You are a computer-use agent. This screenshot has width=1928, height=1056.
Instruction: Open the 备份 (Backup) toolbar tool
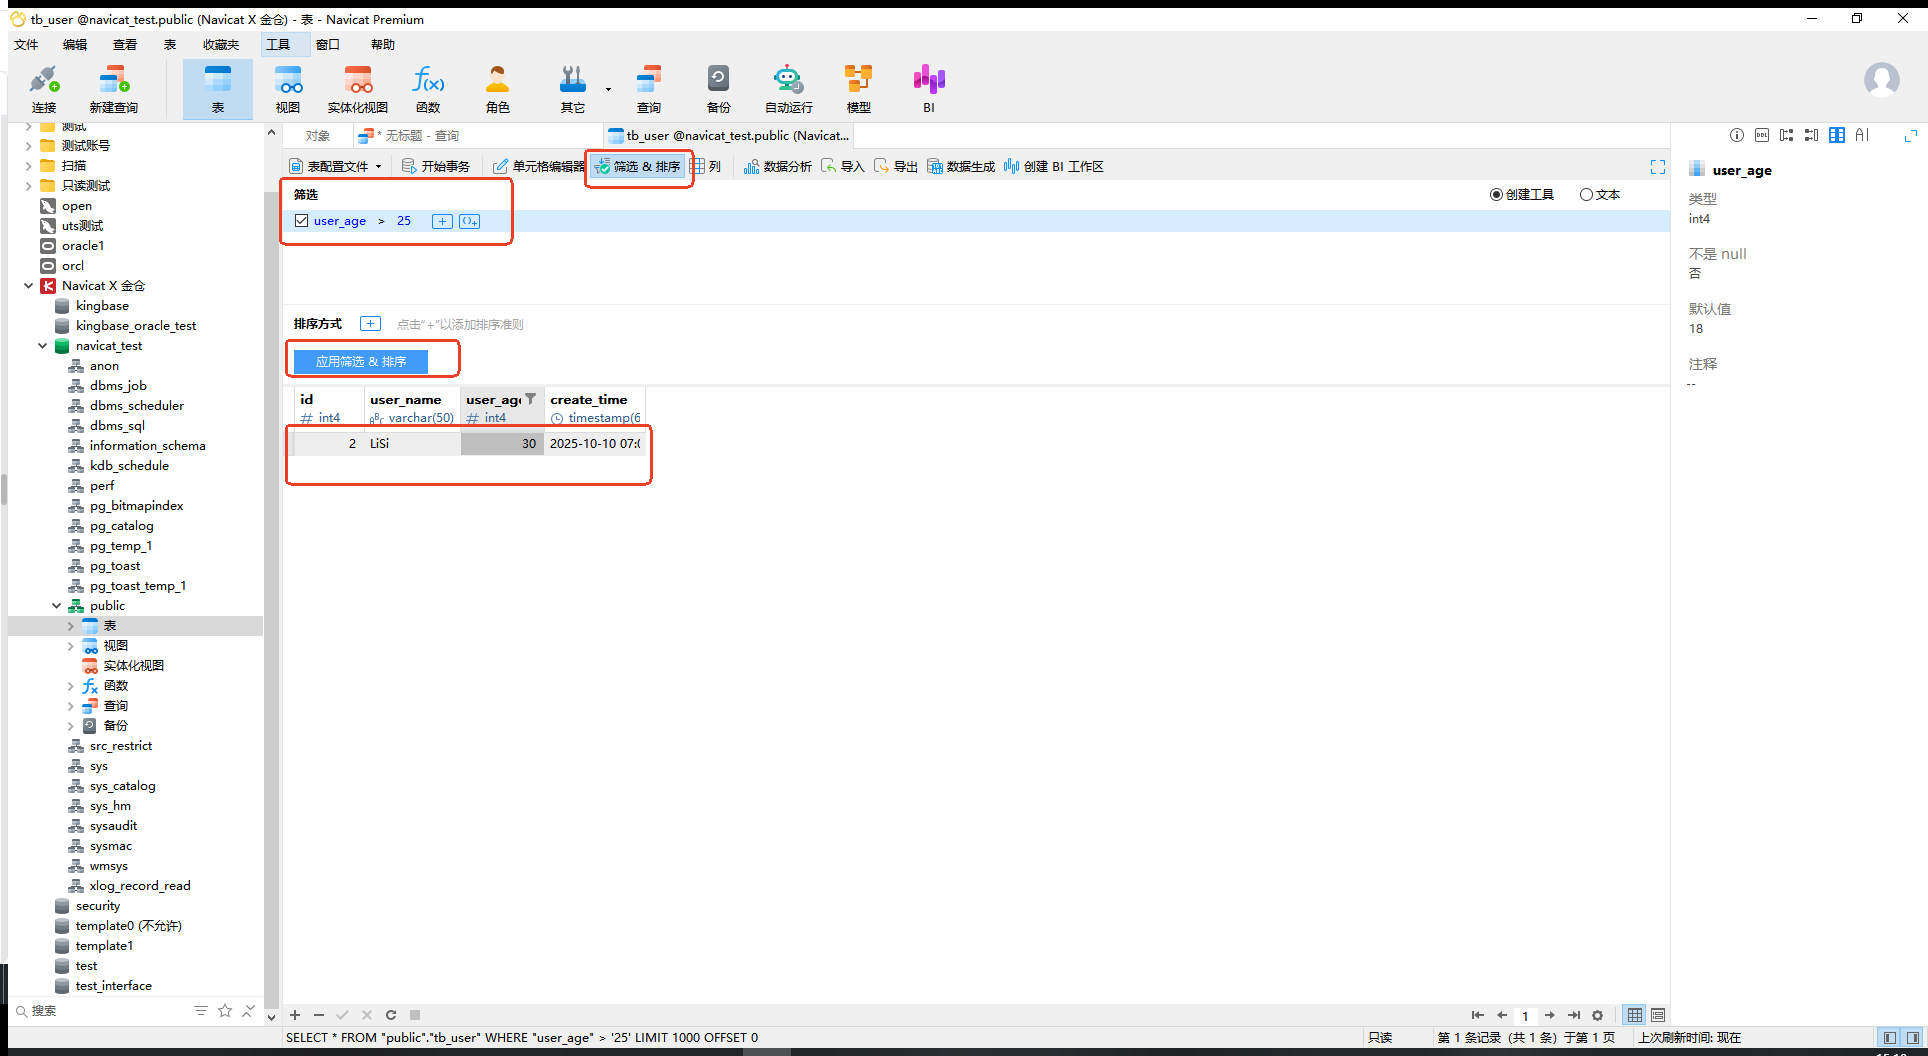point(718,89)
